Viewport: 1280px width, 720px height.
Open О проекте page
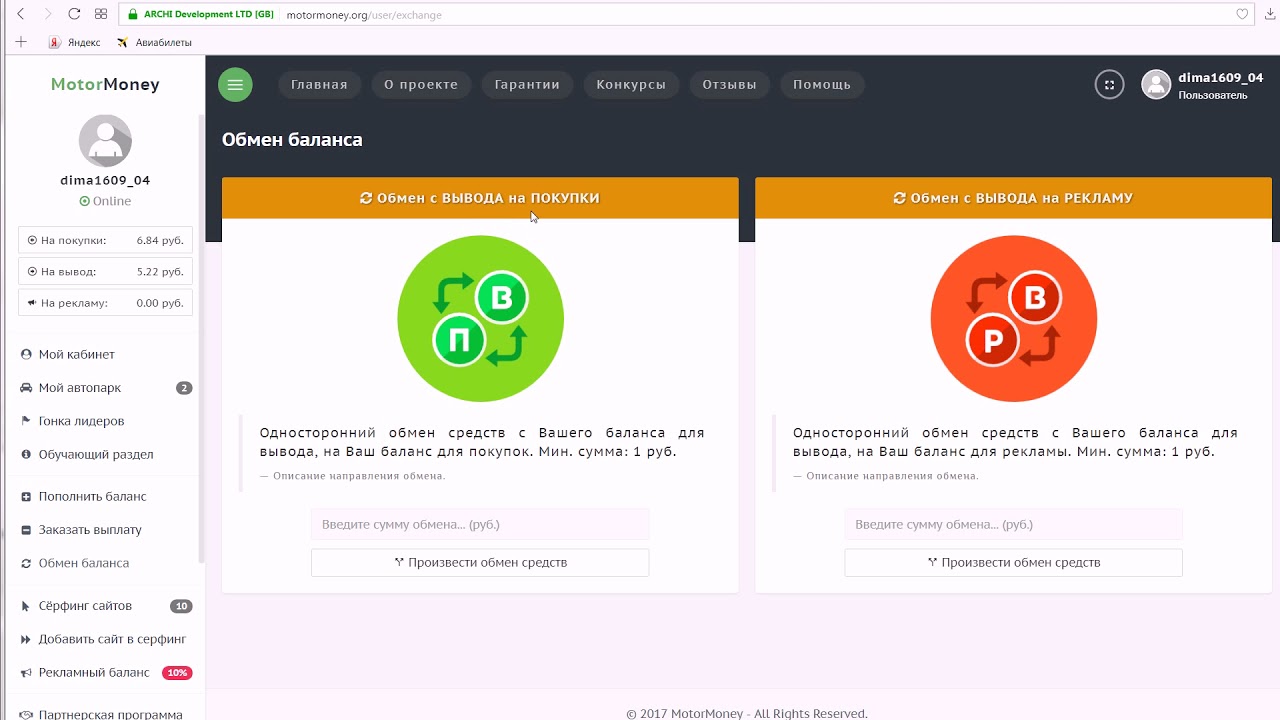click(x=421, y=84)
